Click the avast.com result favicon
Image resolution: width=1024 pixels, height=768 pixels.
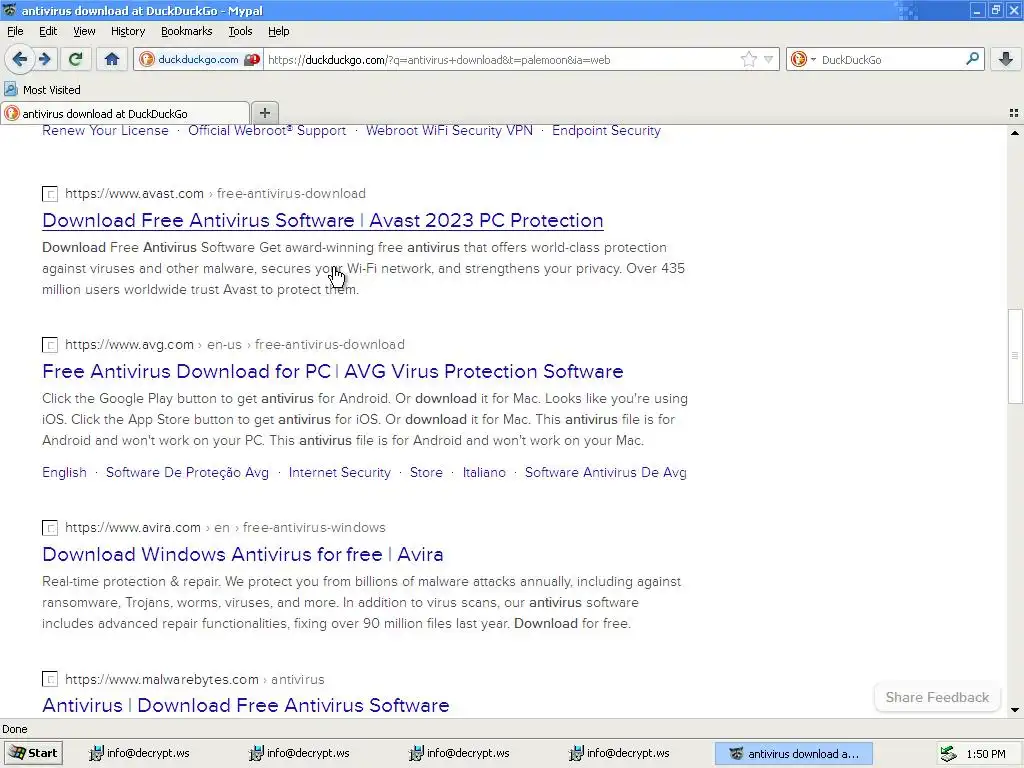tap(50, 194)
